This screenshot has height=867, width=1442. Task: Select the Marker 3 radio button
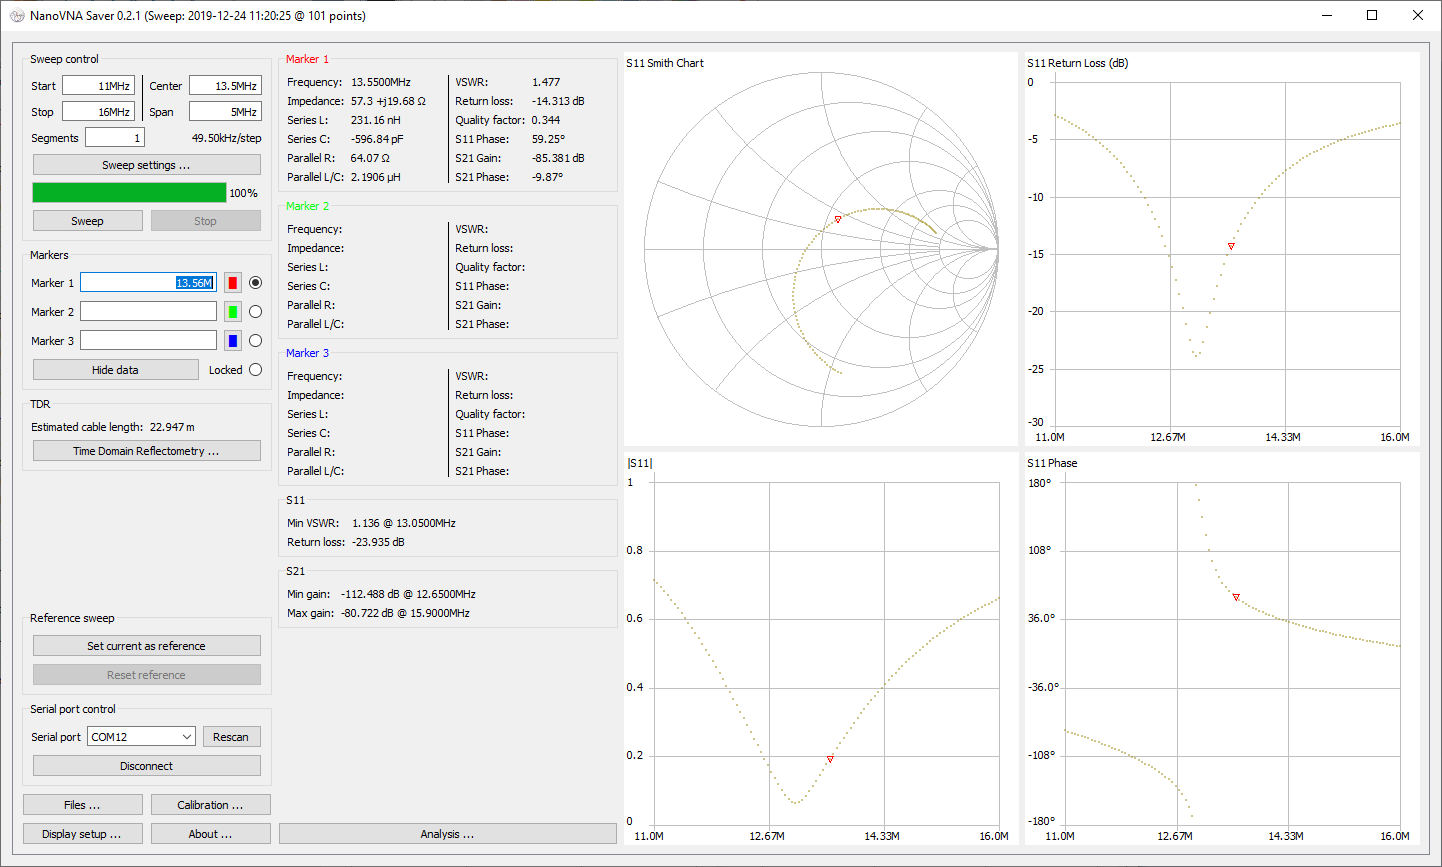(256, 341)
